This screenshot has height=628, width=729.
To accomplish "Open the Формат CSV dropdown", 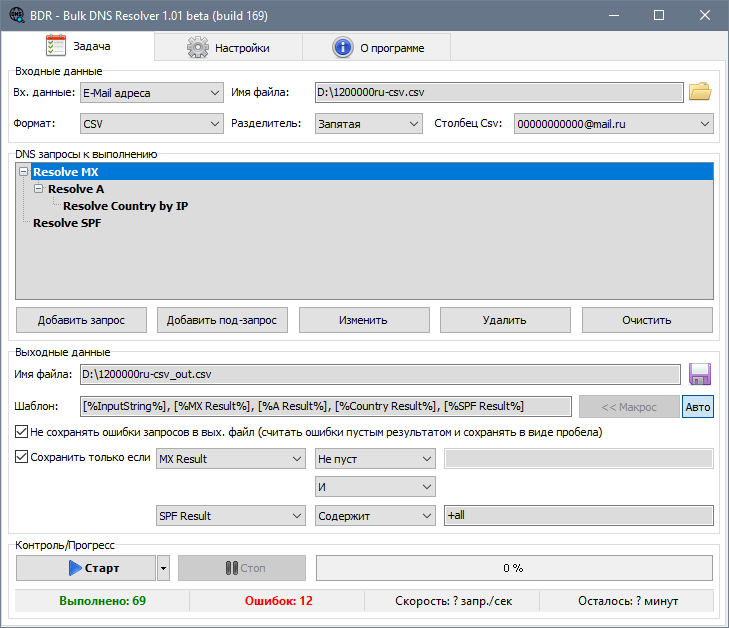I will 152,124.
